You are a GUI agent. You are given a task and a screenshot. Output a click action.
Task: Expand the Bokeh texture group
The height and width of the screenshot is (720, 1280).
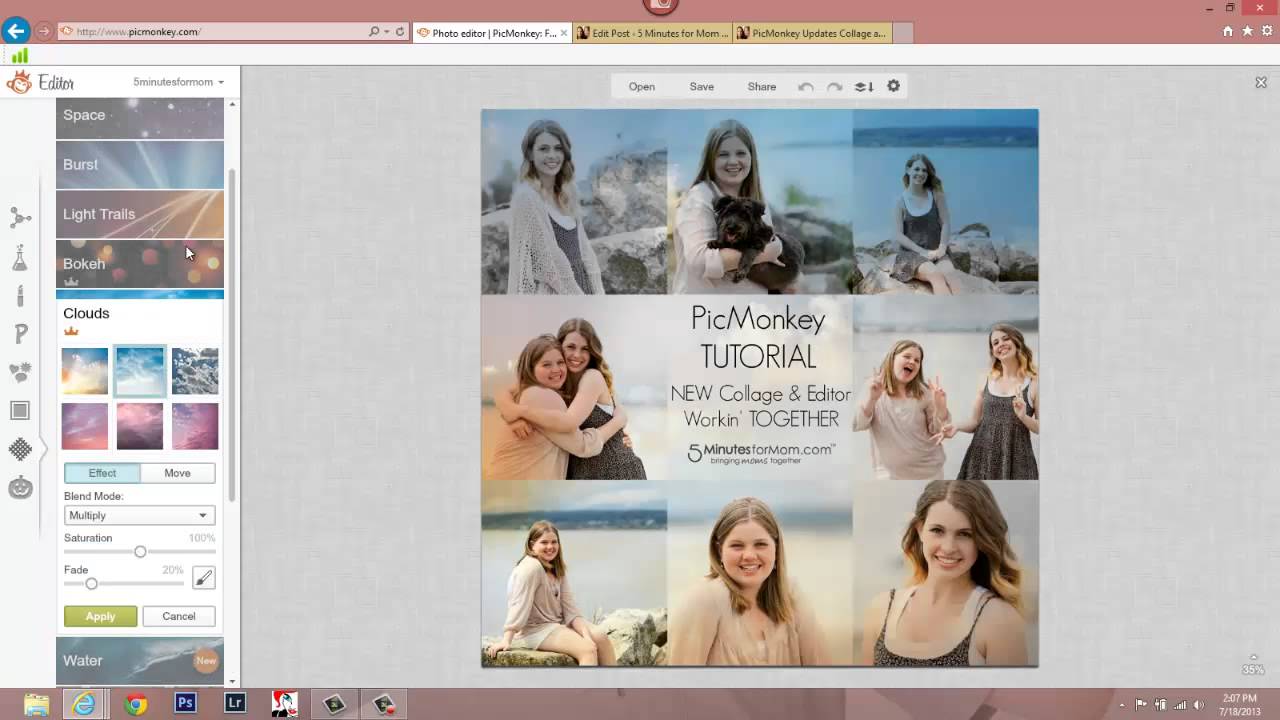[140, 264]
